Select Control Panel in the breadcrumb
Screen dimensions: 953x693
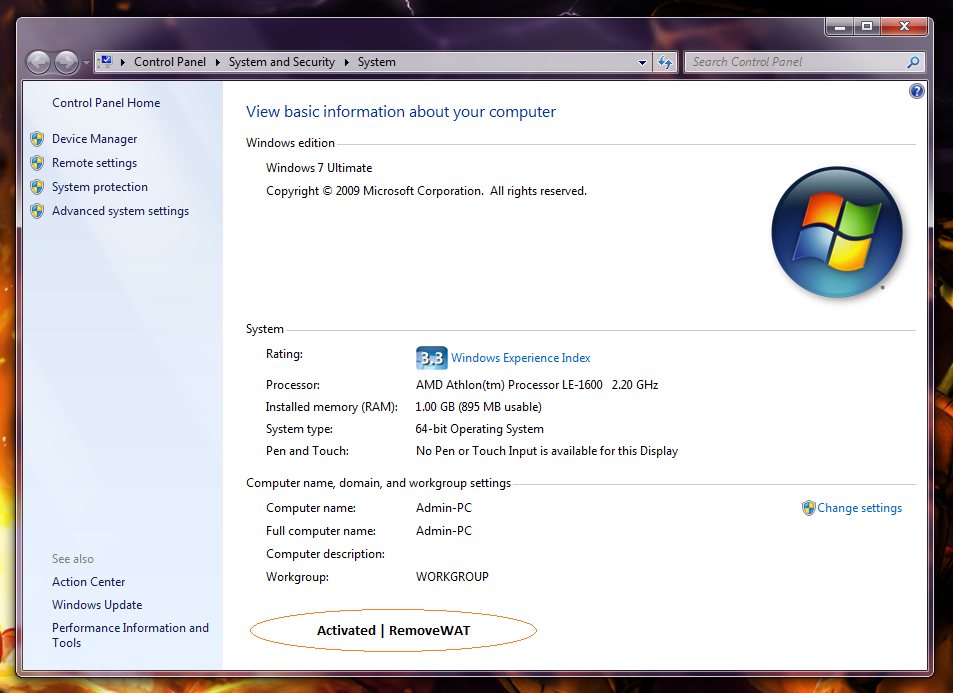pyautogui.click(x=170, y=62)
